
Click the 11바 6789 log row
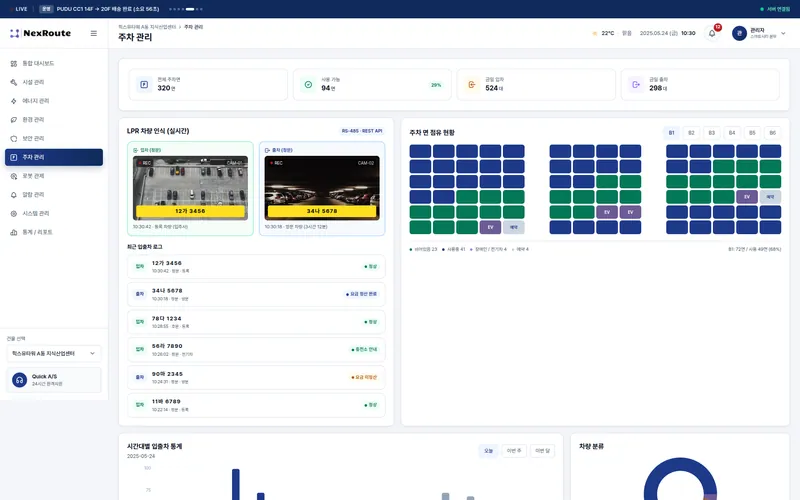[x=256, y=405]
